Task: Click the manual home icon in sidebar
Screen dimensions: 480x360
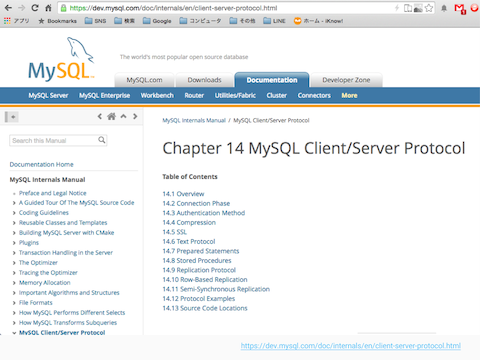Action: (x=111, y=116)
